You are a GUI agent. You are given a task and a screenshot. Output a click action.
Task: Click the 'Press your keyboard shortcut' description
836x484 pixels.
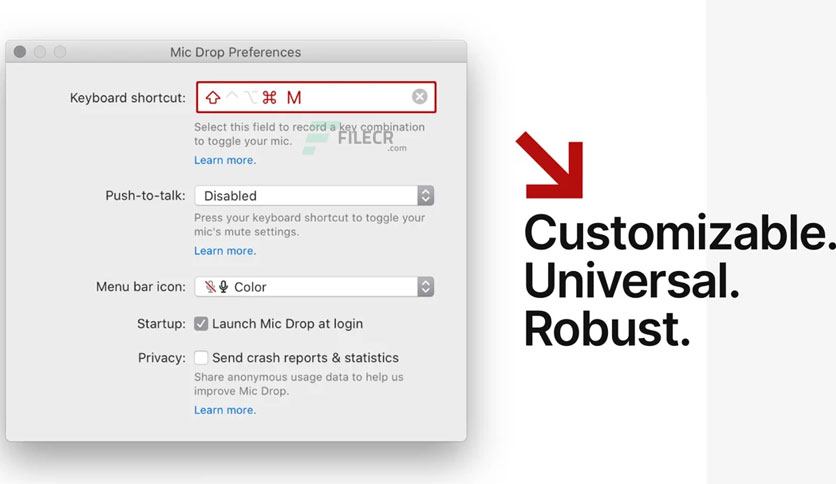coord(309,224)
